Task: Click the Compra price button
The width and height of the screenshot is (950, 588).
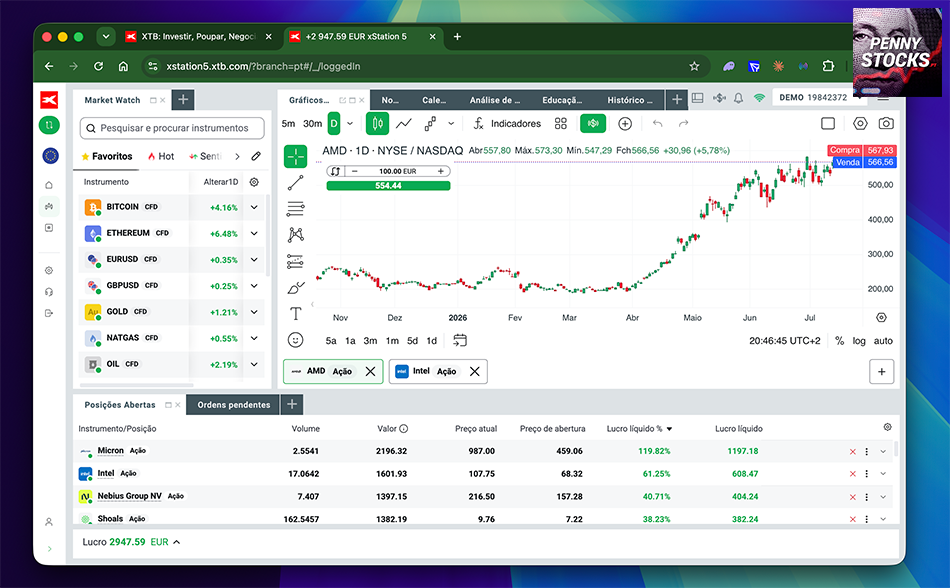Action: coord(862,150)
